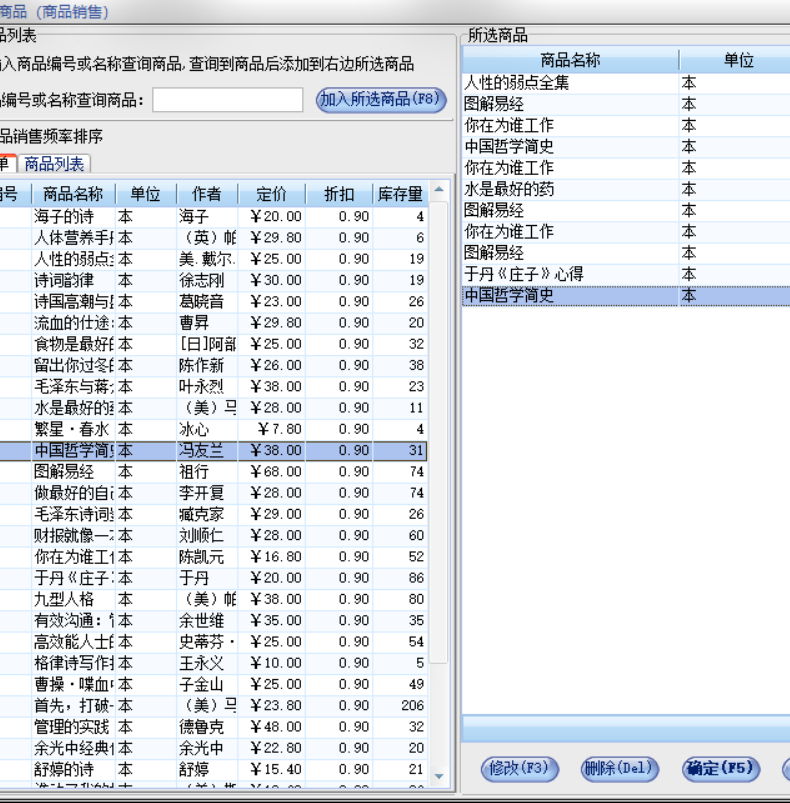Sort by the 商品名称 column in product list
This screenshot has width=790, height=803.
click(73, 194)
